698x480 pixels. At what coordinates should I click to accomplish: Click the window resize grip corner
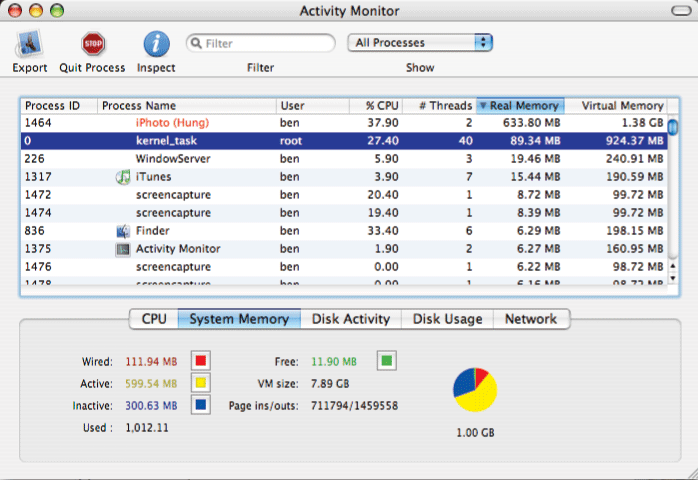click(x=692, y=474)
